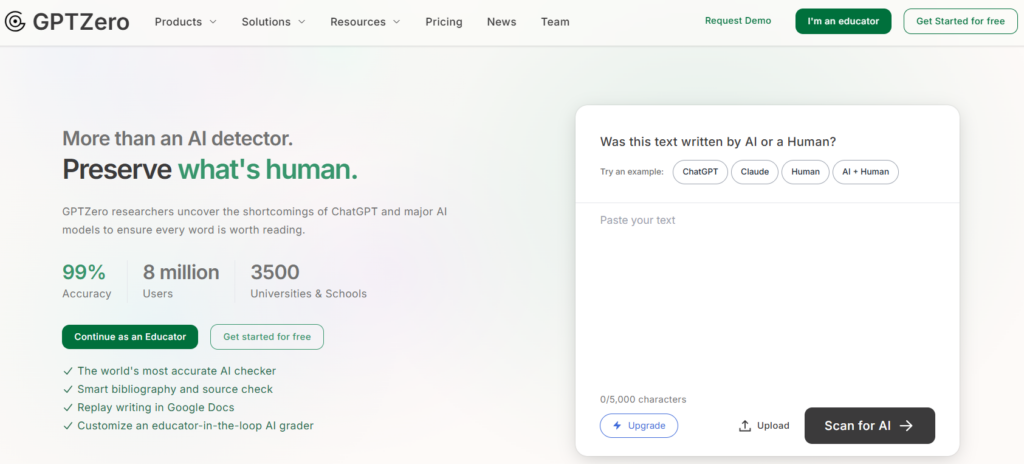Click inside the Paste your text field
The height and width of the screenshot is (464, 1024).
click(767, 297)
